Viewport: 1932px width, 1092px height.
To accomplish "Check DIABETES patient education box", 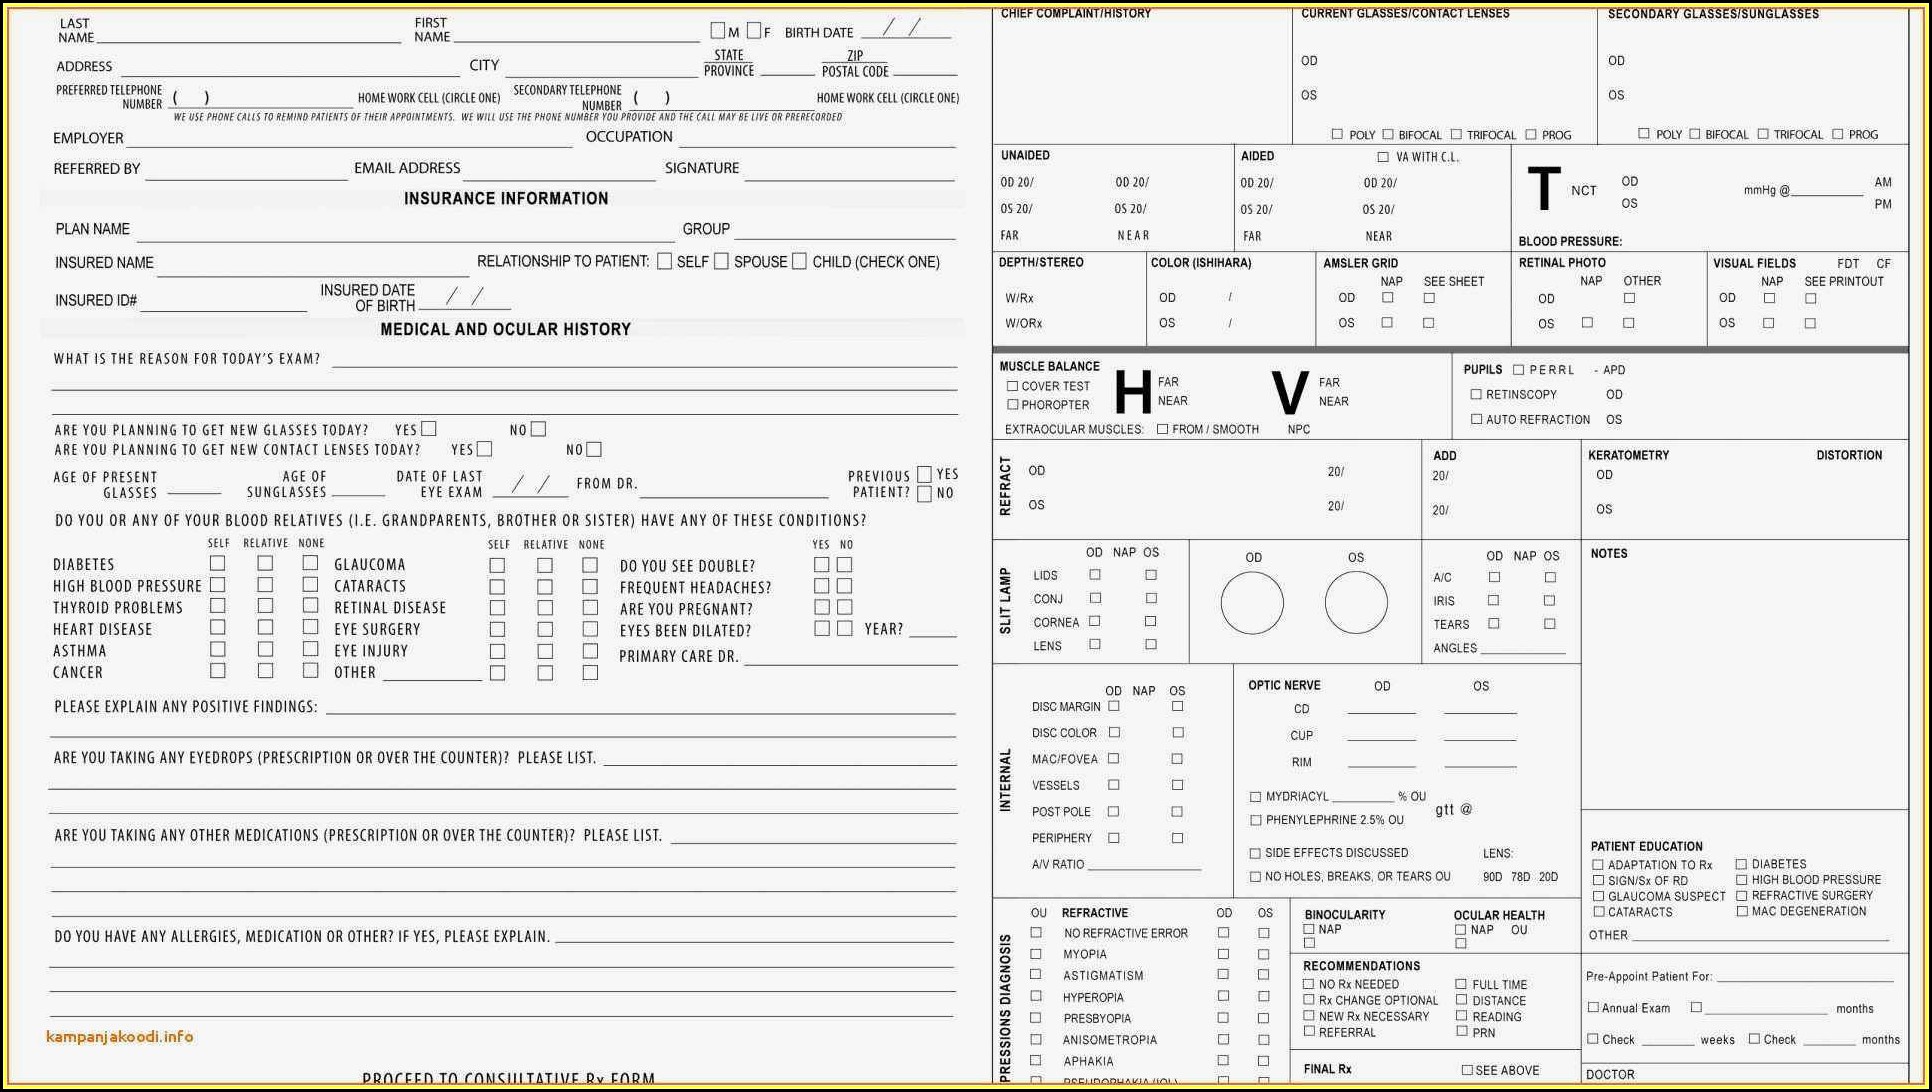I will (1741, 864).
